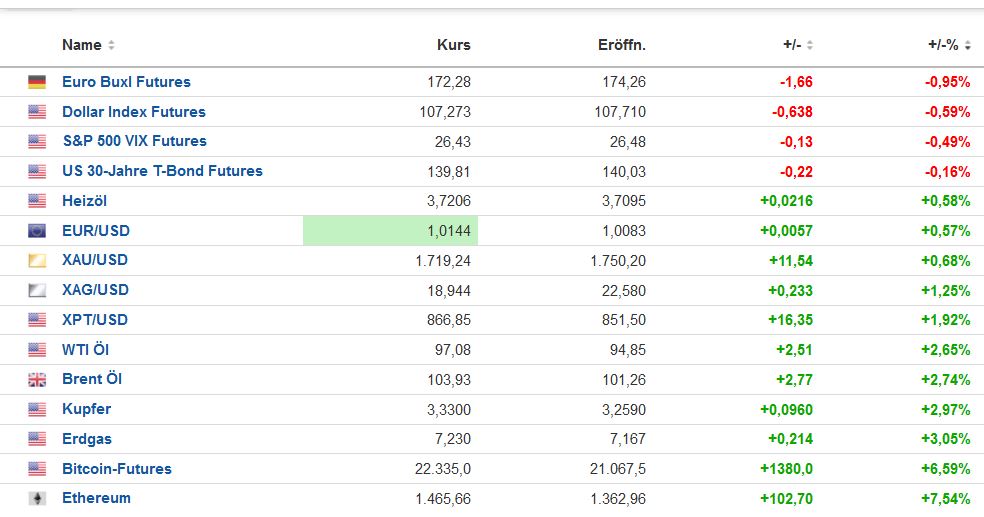Click the Kurs column header
984x517 pixels.
tap(453, 45)
